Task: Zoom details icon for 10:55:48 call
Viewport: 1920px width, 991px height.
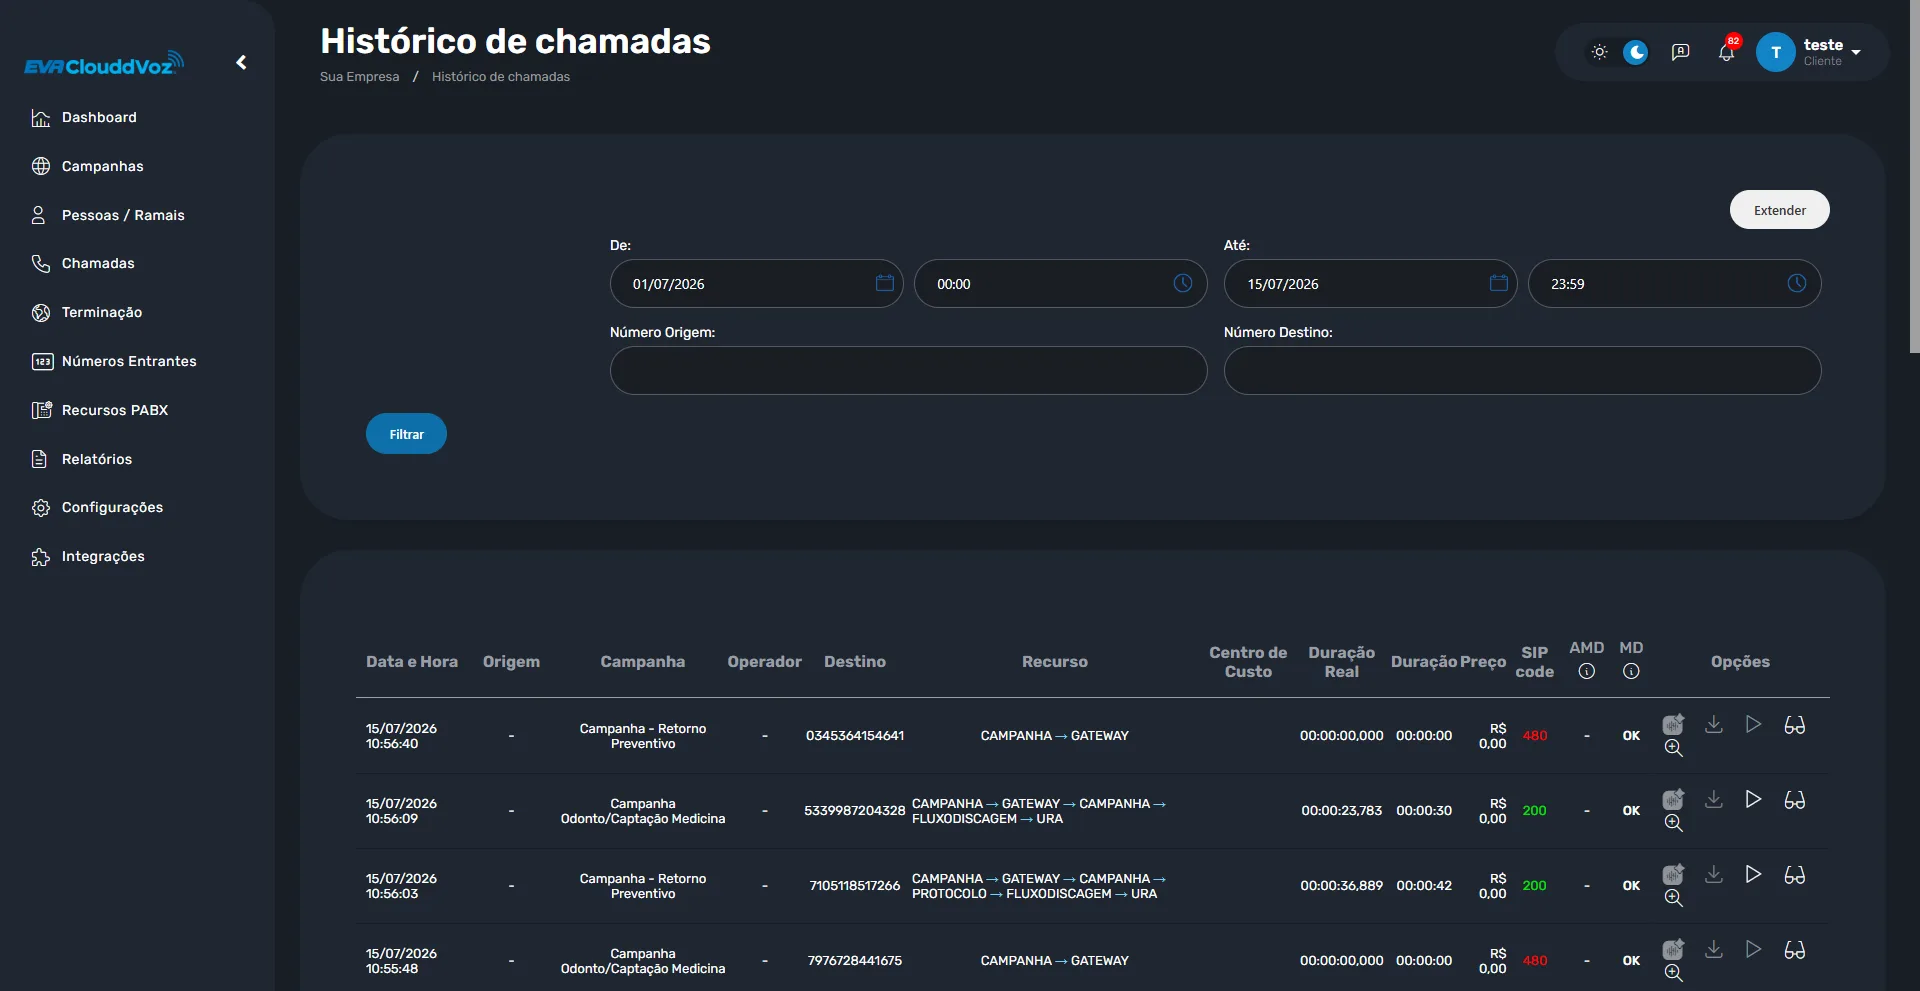Action: (x=1674, y=973)
